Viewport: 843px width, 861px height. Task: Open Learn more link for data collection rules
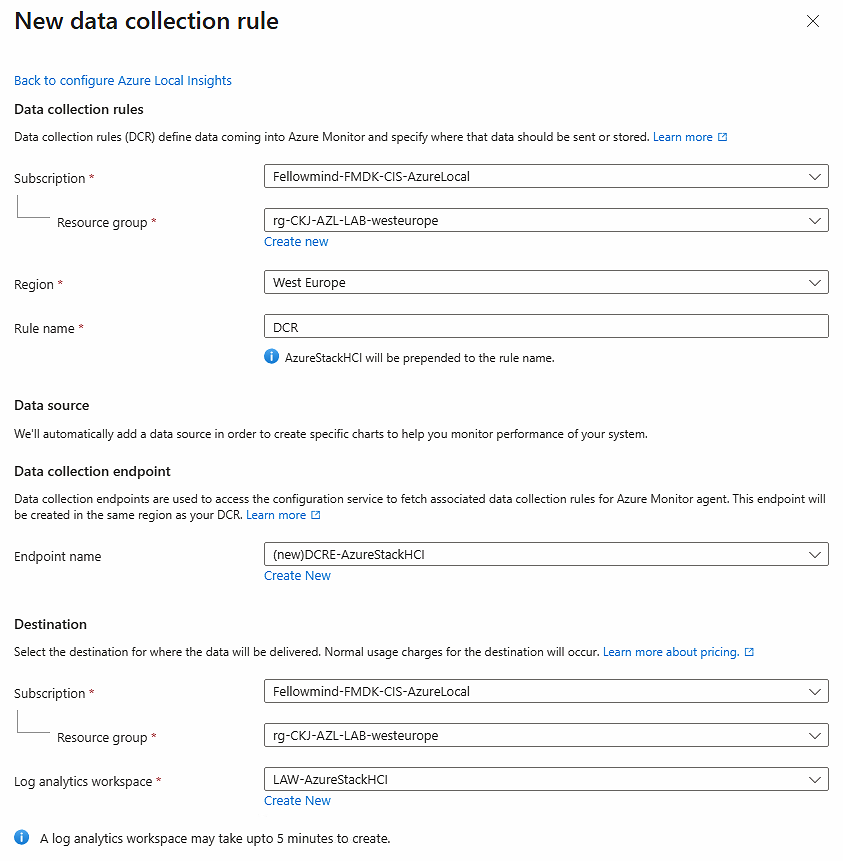point(682,137)
